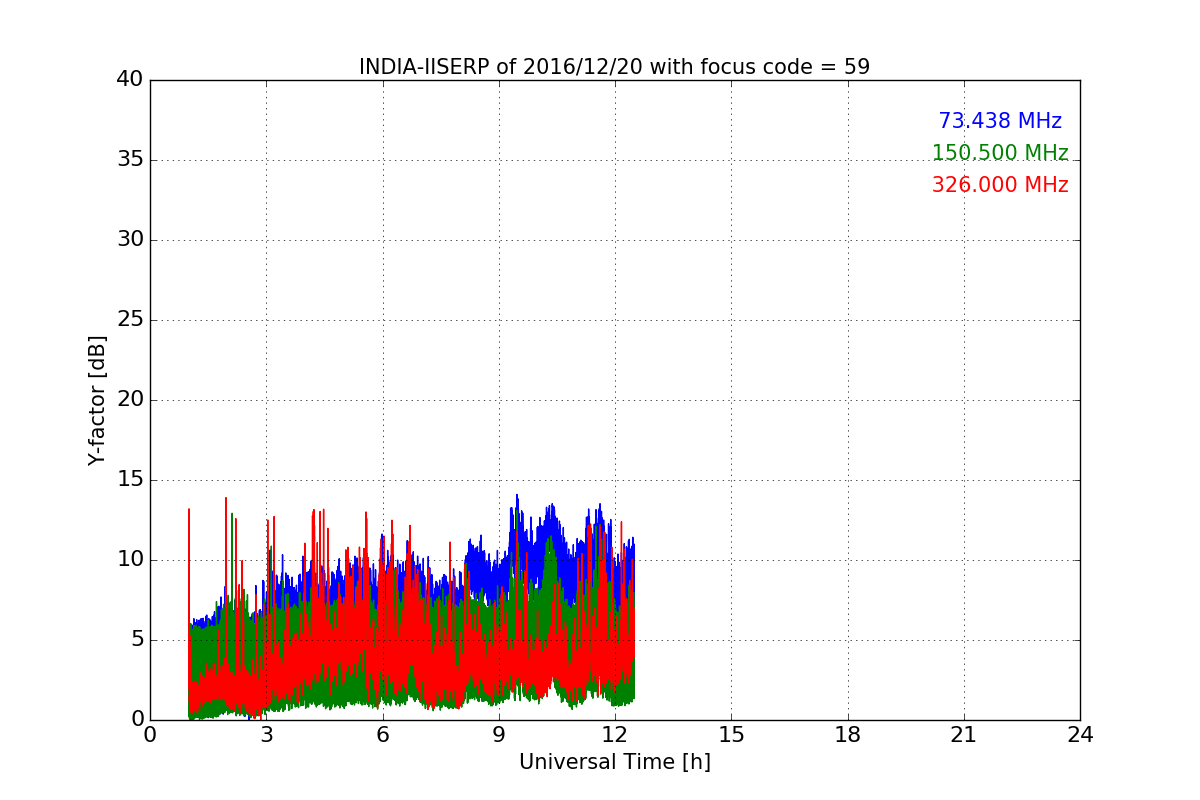Image resolution: width=1200 pixels, height=800 pixels.
Task: Click the y-axis tick label 5
Action: point(137,640)
